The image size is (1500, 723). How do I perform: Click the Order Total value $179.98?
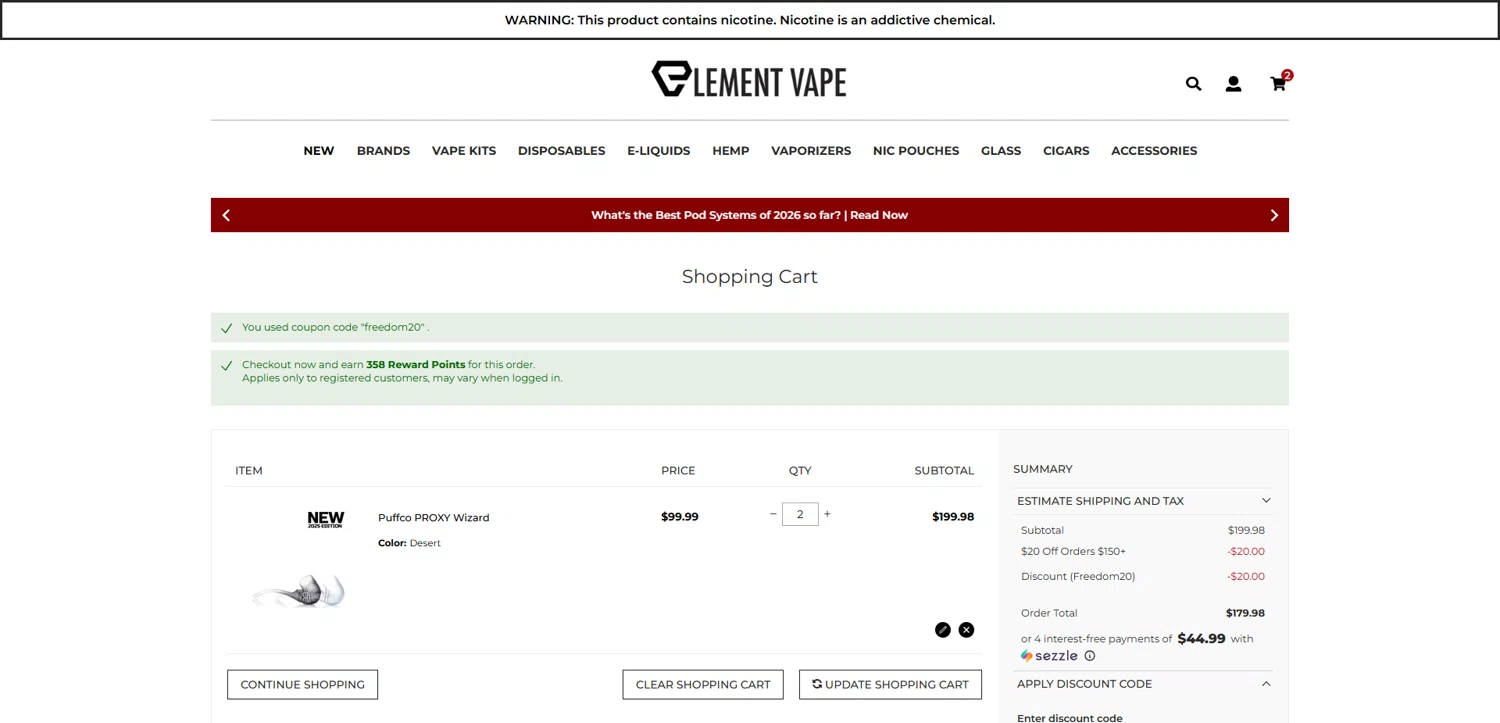pos(1245,614)
